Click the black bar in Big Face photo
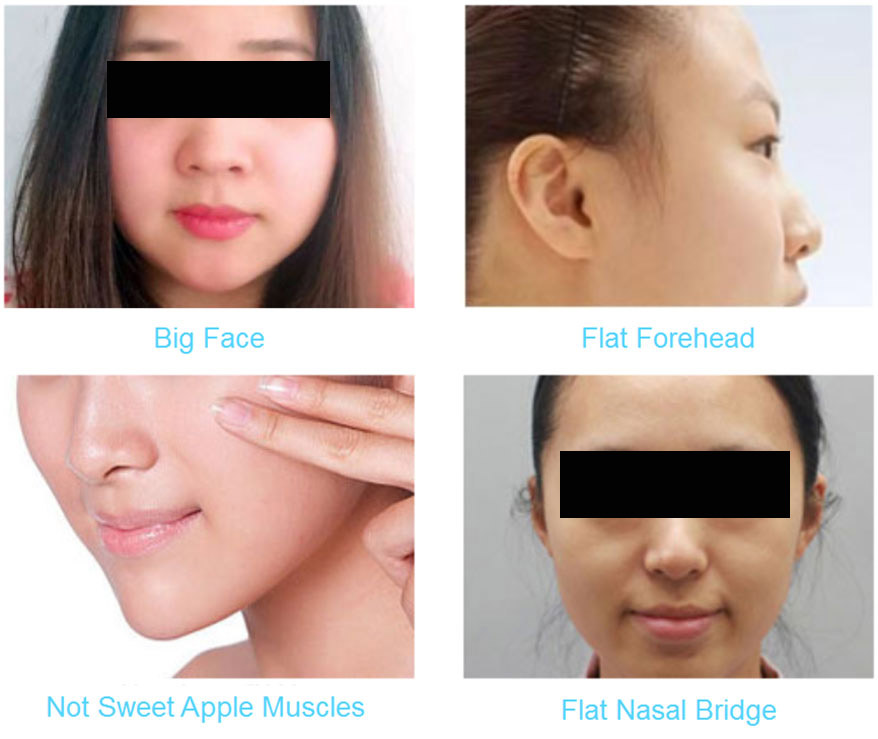The image size is (878, 739). (x=218, y=90)
